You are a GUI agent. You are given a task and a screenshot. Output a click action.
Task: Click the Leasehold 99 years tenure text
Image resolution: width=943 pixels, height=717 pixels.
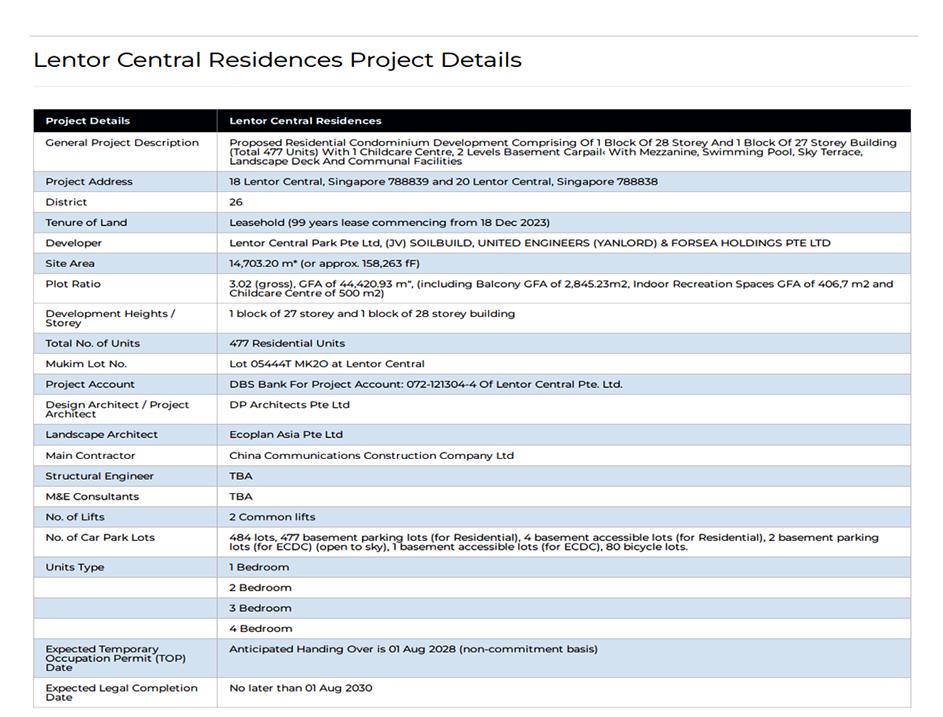tap(389, 223)
